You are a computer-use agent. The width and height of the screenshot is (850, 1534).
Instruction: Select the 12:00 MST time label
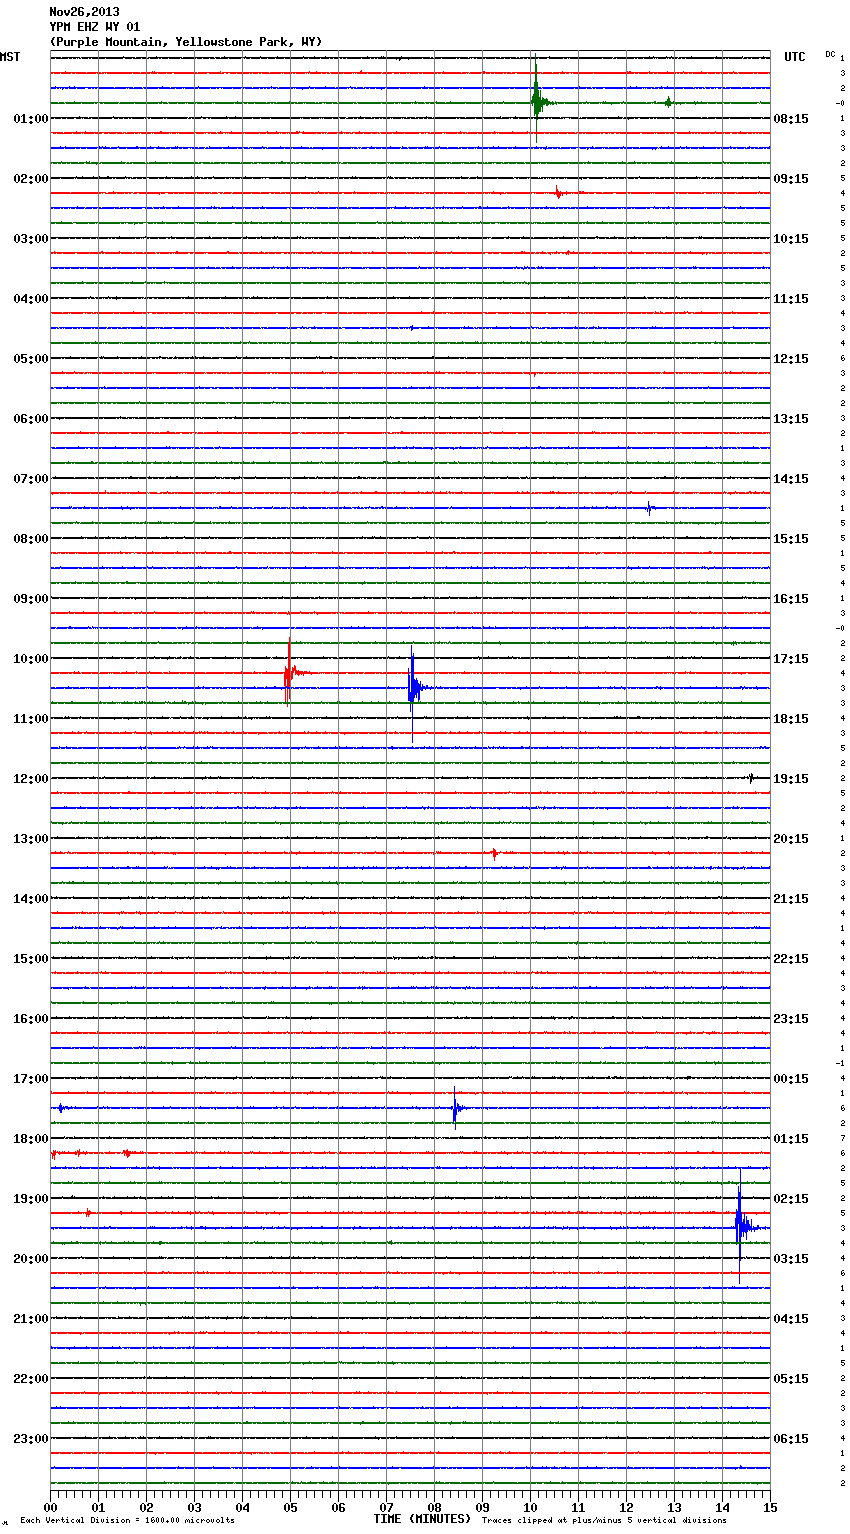pos(30,778)
